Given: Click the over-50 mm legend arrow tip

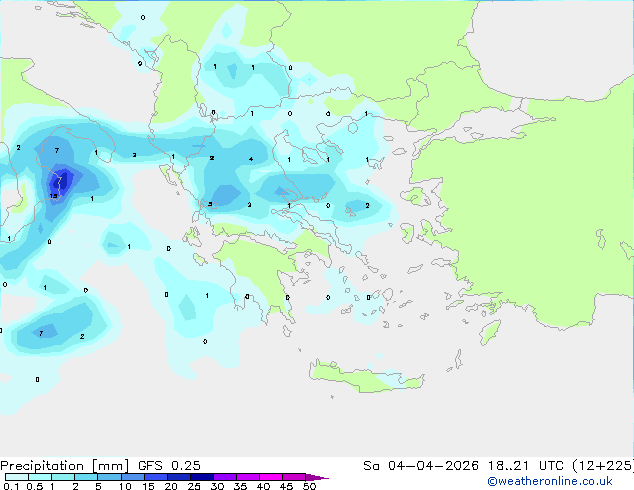Looking at the screenshot, I should click(317, 477).
